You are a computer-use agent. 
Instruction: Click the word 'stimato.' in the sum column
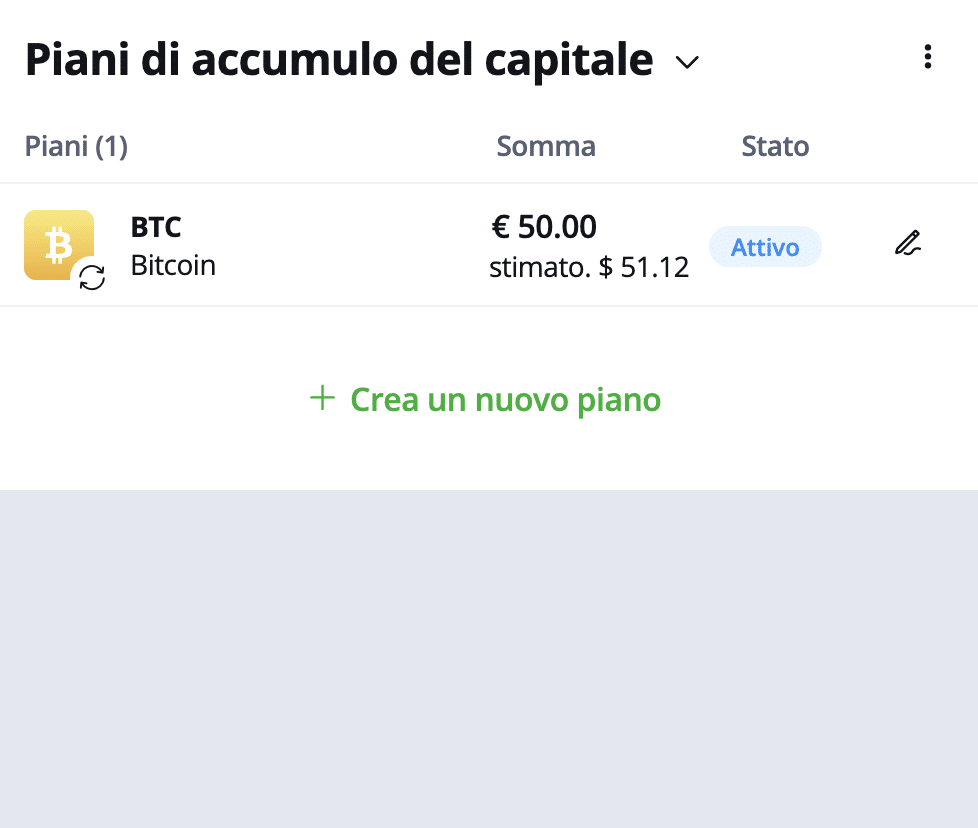[540, 267]
